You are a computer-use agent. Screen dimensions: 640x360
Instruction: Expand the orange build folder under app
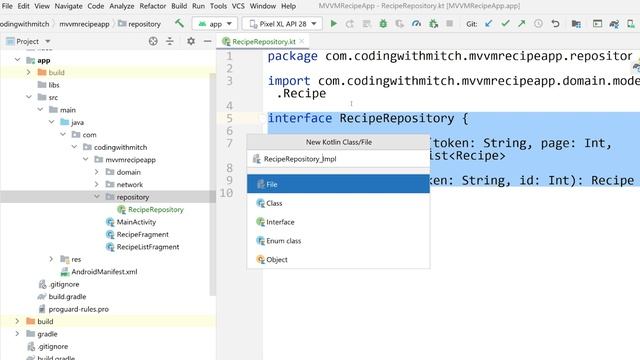tap(29, 72)
